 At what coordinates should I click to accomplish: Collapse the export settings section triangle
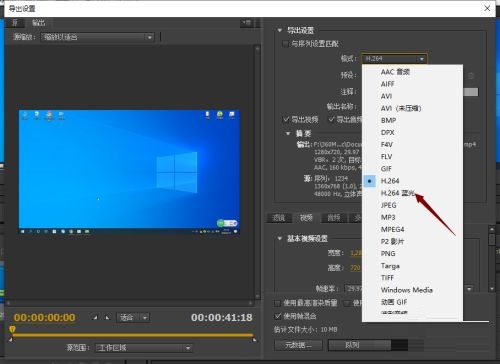[x=280, y=30]
